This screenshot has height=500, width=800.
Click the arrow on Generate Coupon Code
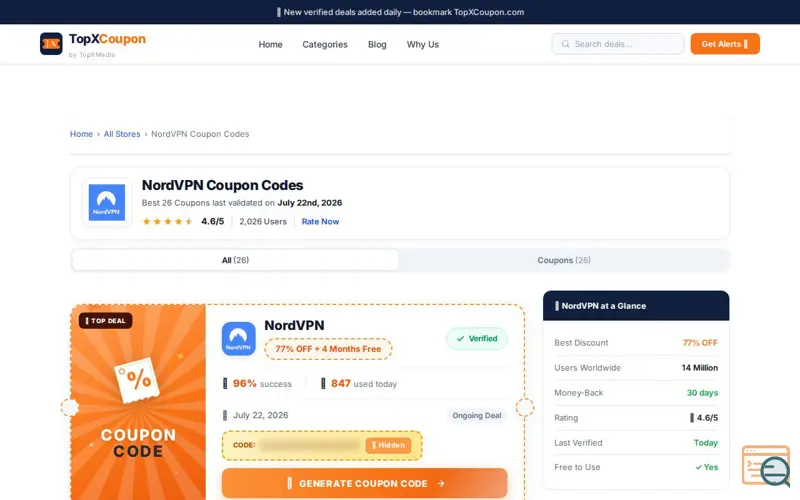[x=441, y=483]
